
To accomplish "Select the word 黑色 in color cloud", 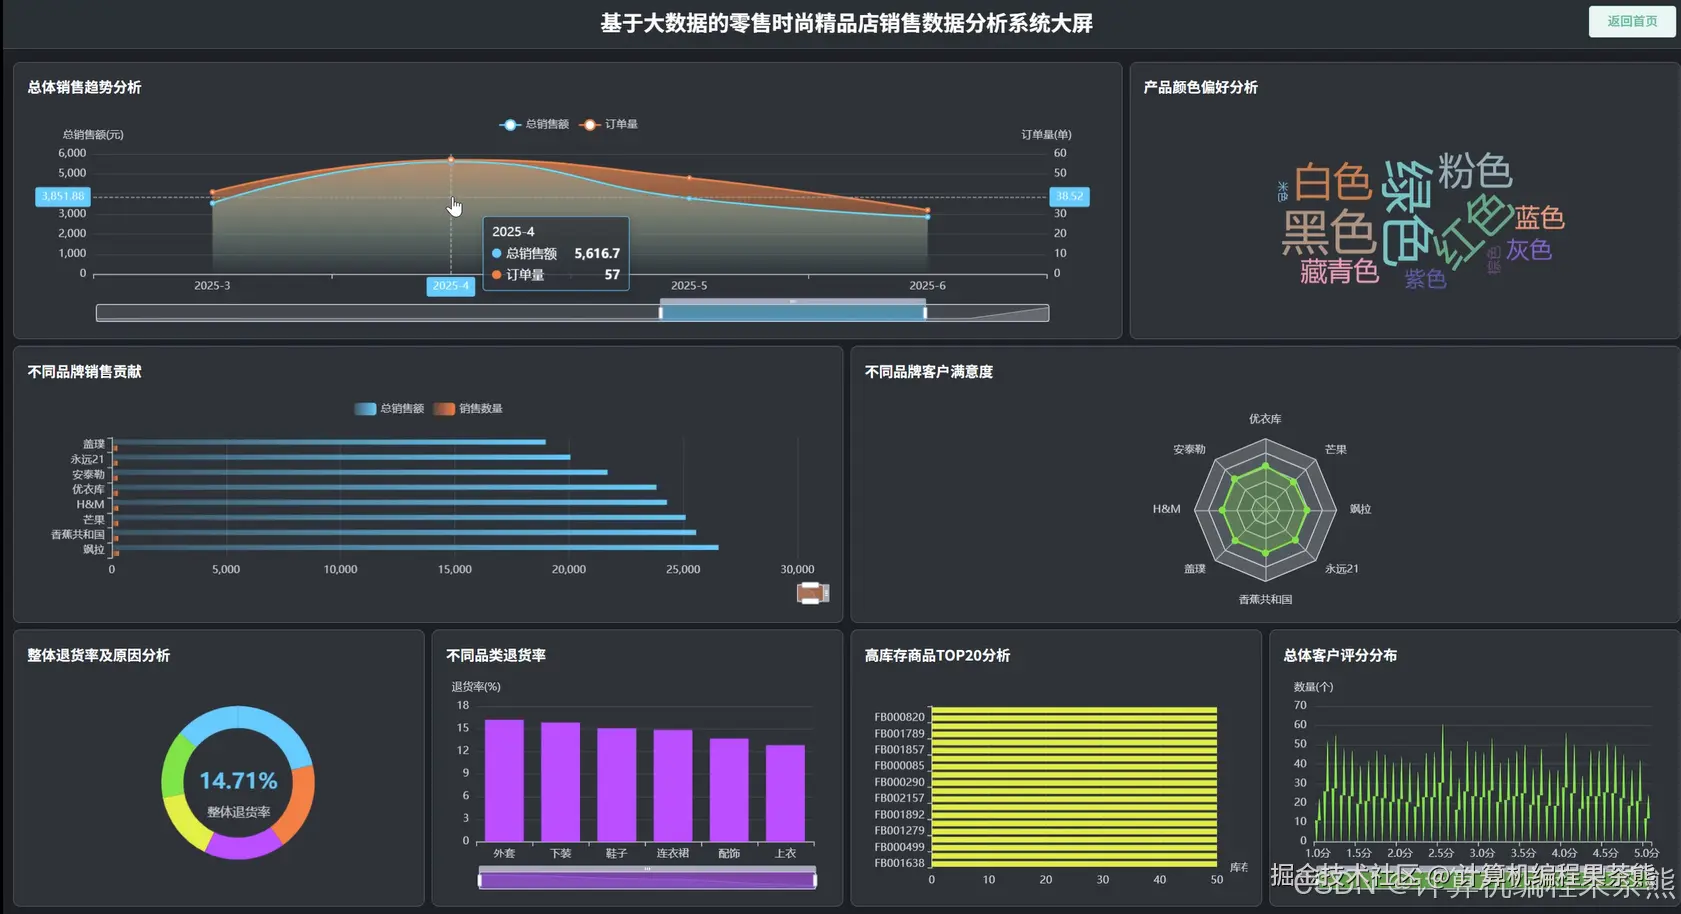I will click(x=1328, y=232).
